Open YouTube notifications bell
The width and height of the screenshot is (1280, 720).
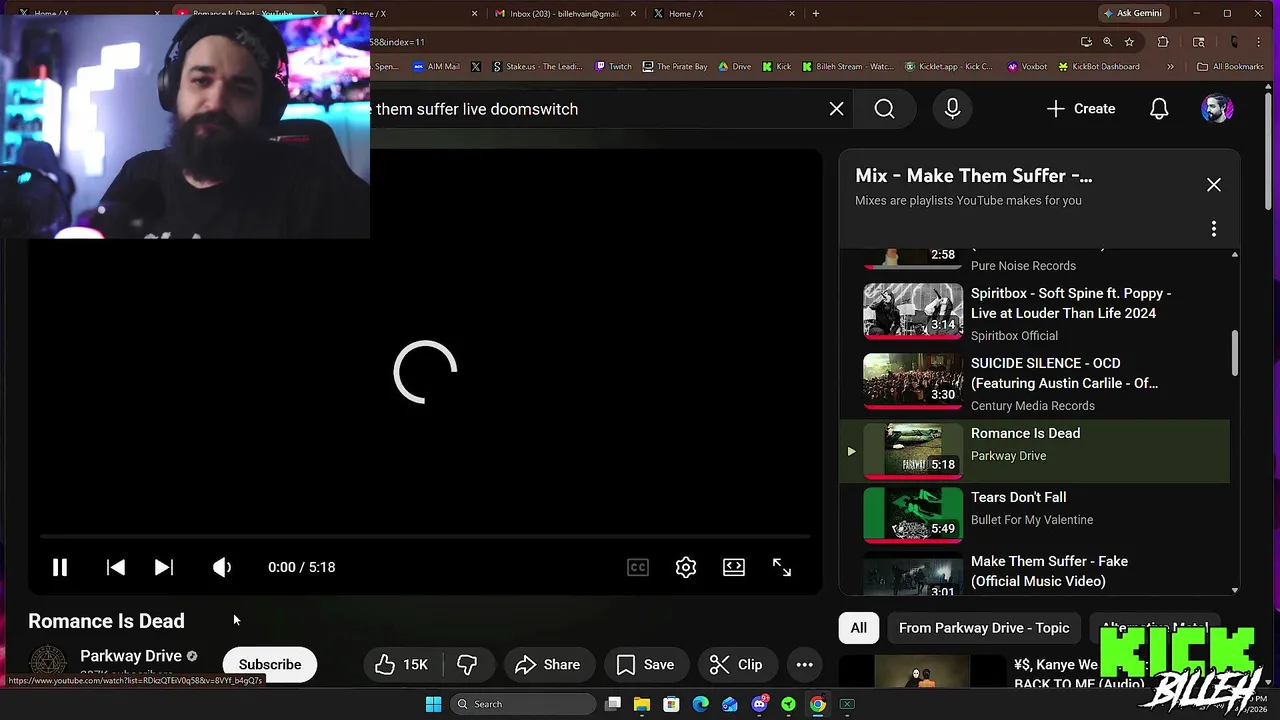(x=1159, y=109)
